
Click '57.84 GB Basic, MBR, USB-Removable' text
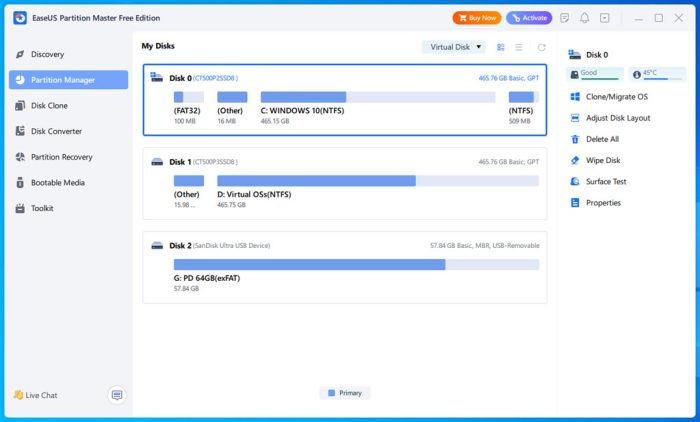click(484, 246)
